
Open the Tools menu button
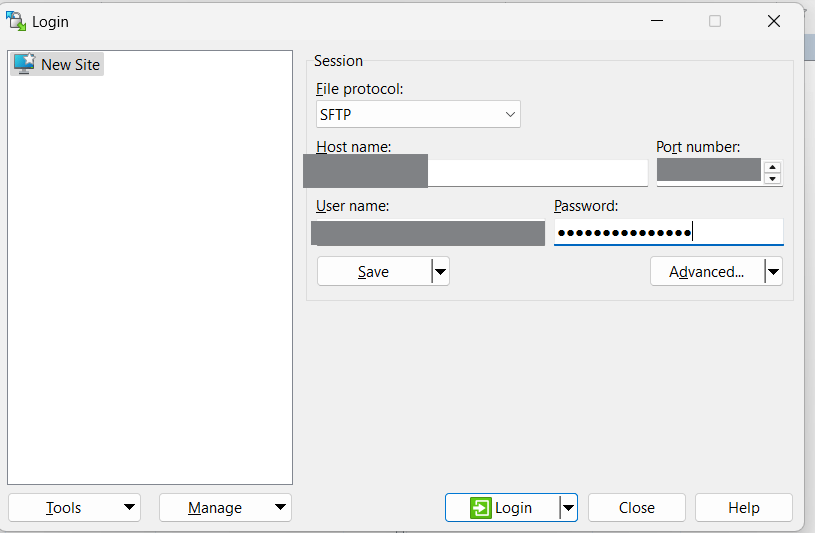tap(74, 508)
